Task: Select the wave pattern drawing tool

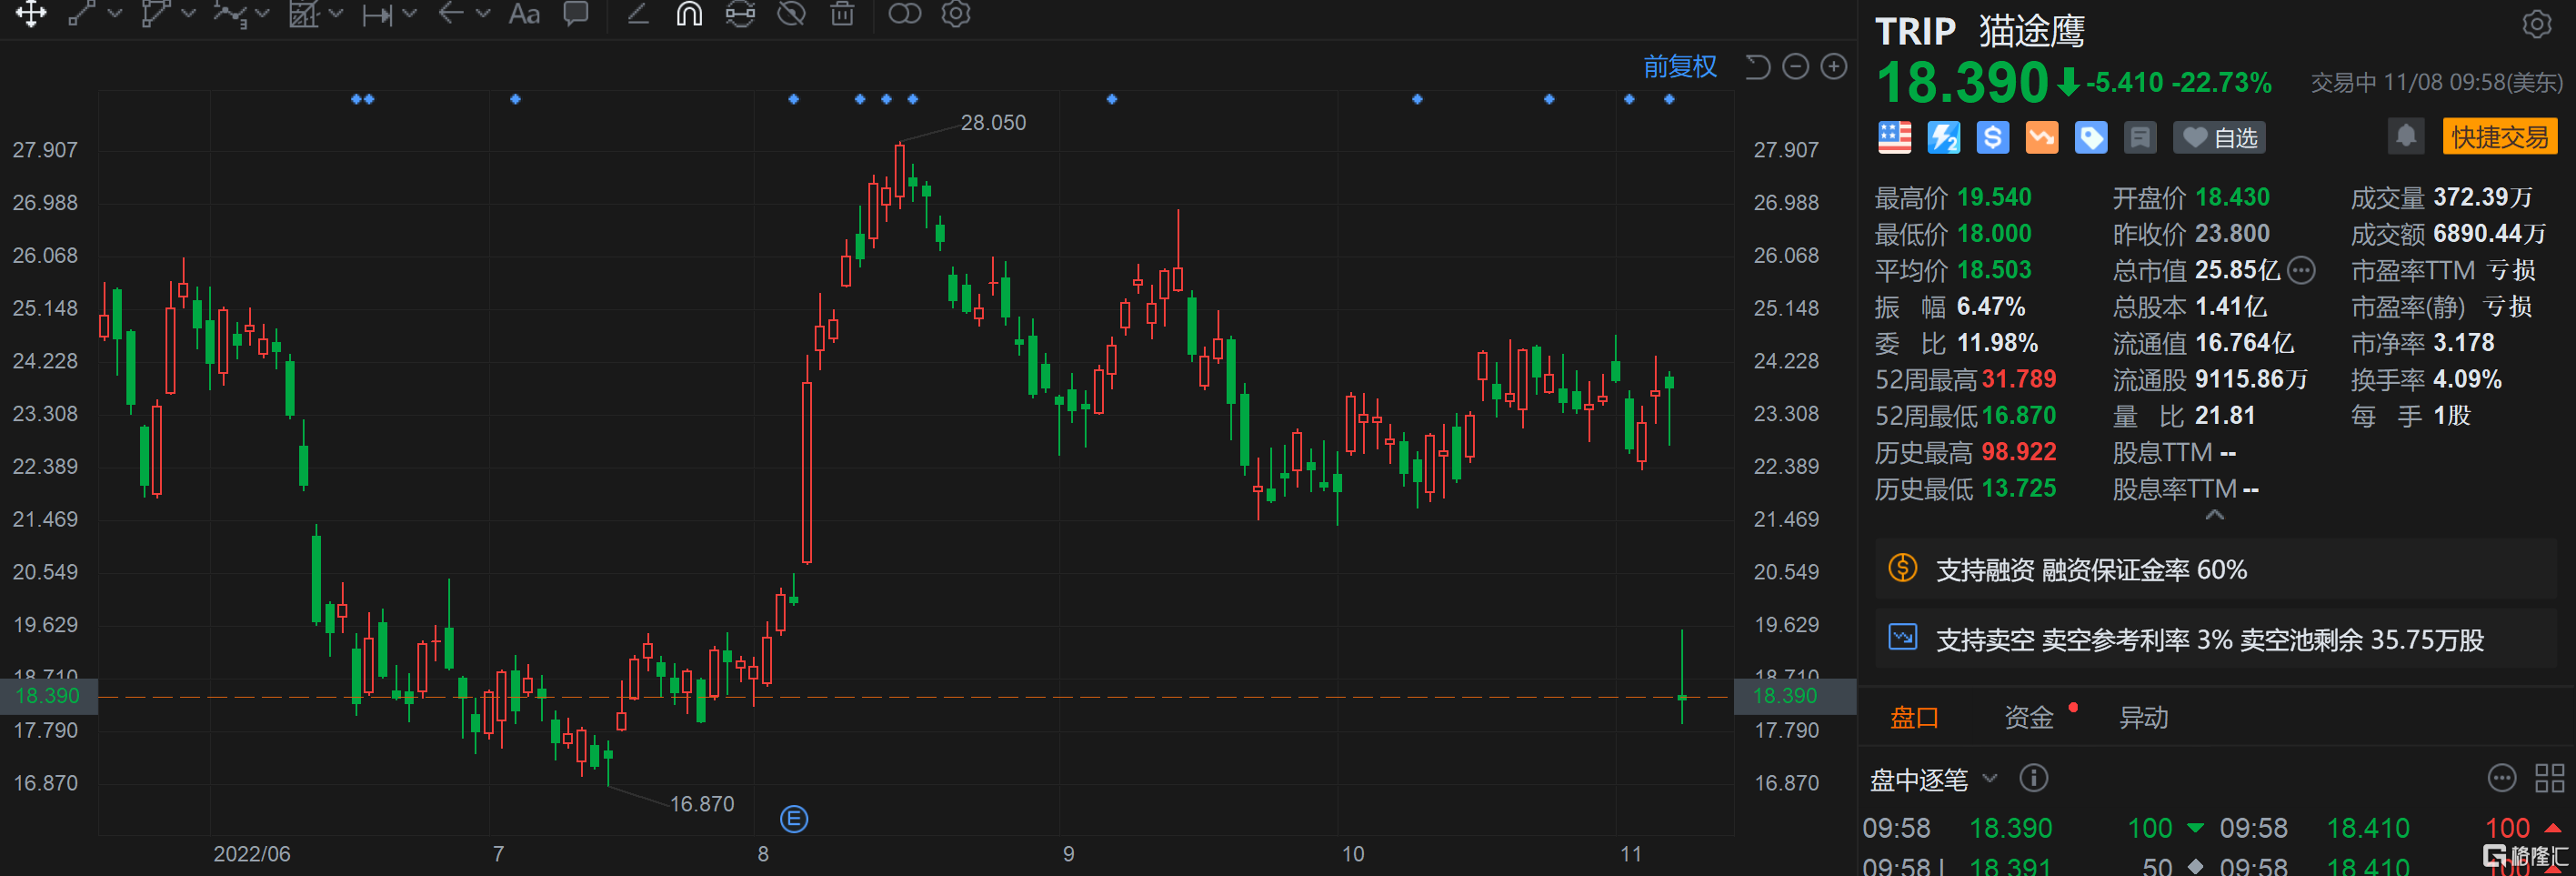Action: click(229, 14)
